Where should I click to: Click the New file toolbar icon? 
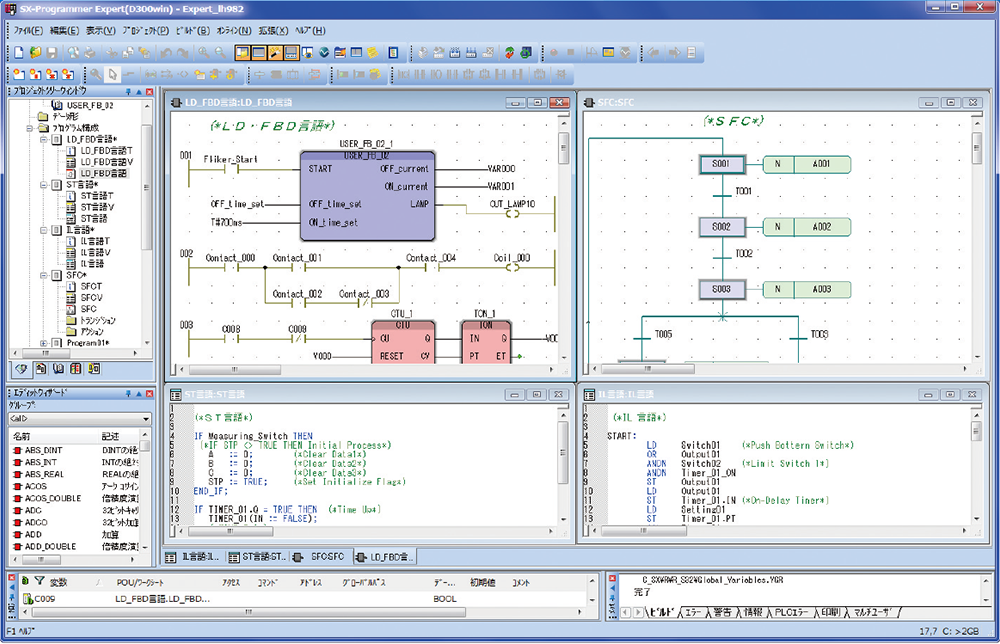coord(18,53)
